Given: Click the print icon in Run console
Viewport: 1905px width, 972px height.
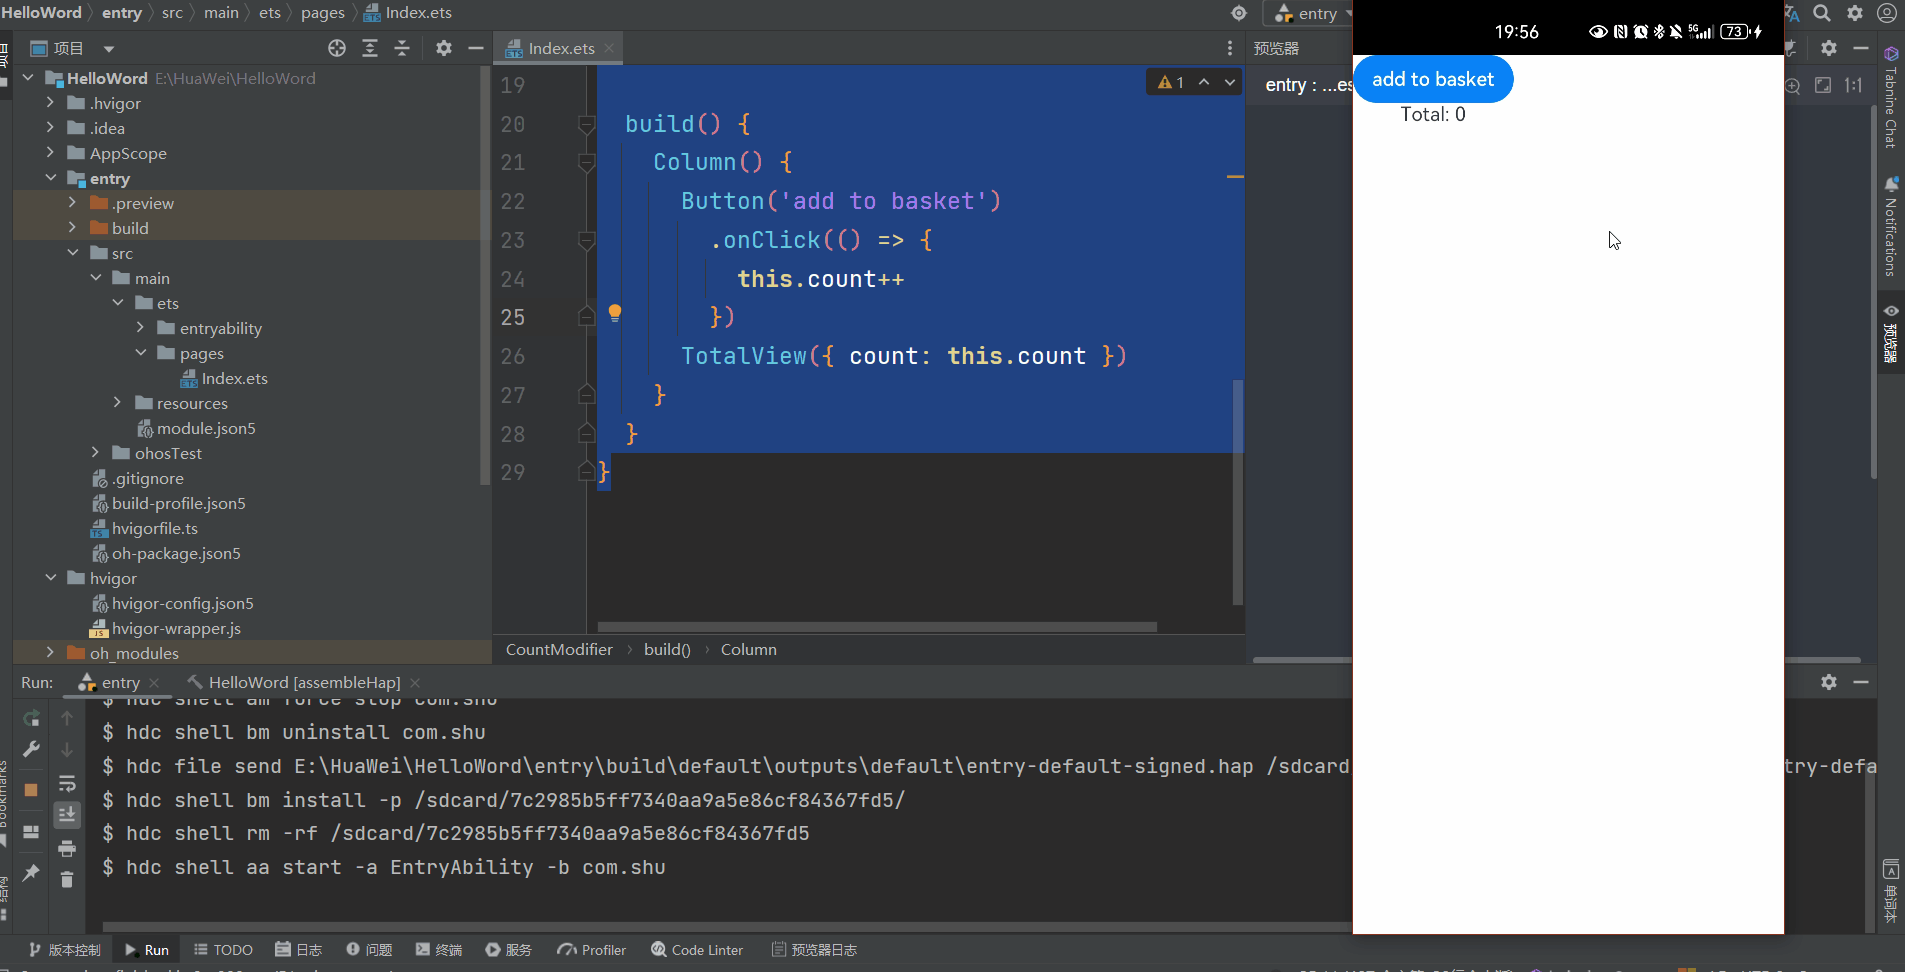Looking at the screenshot, I should (67, 848).
